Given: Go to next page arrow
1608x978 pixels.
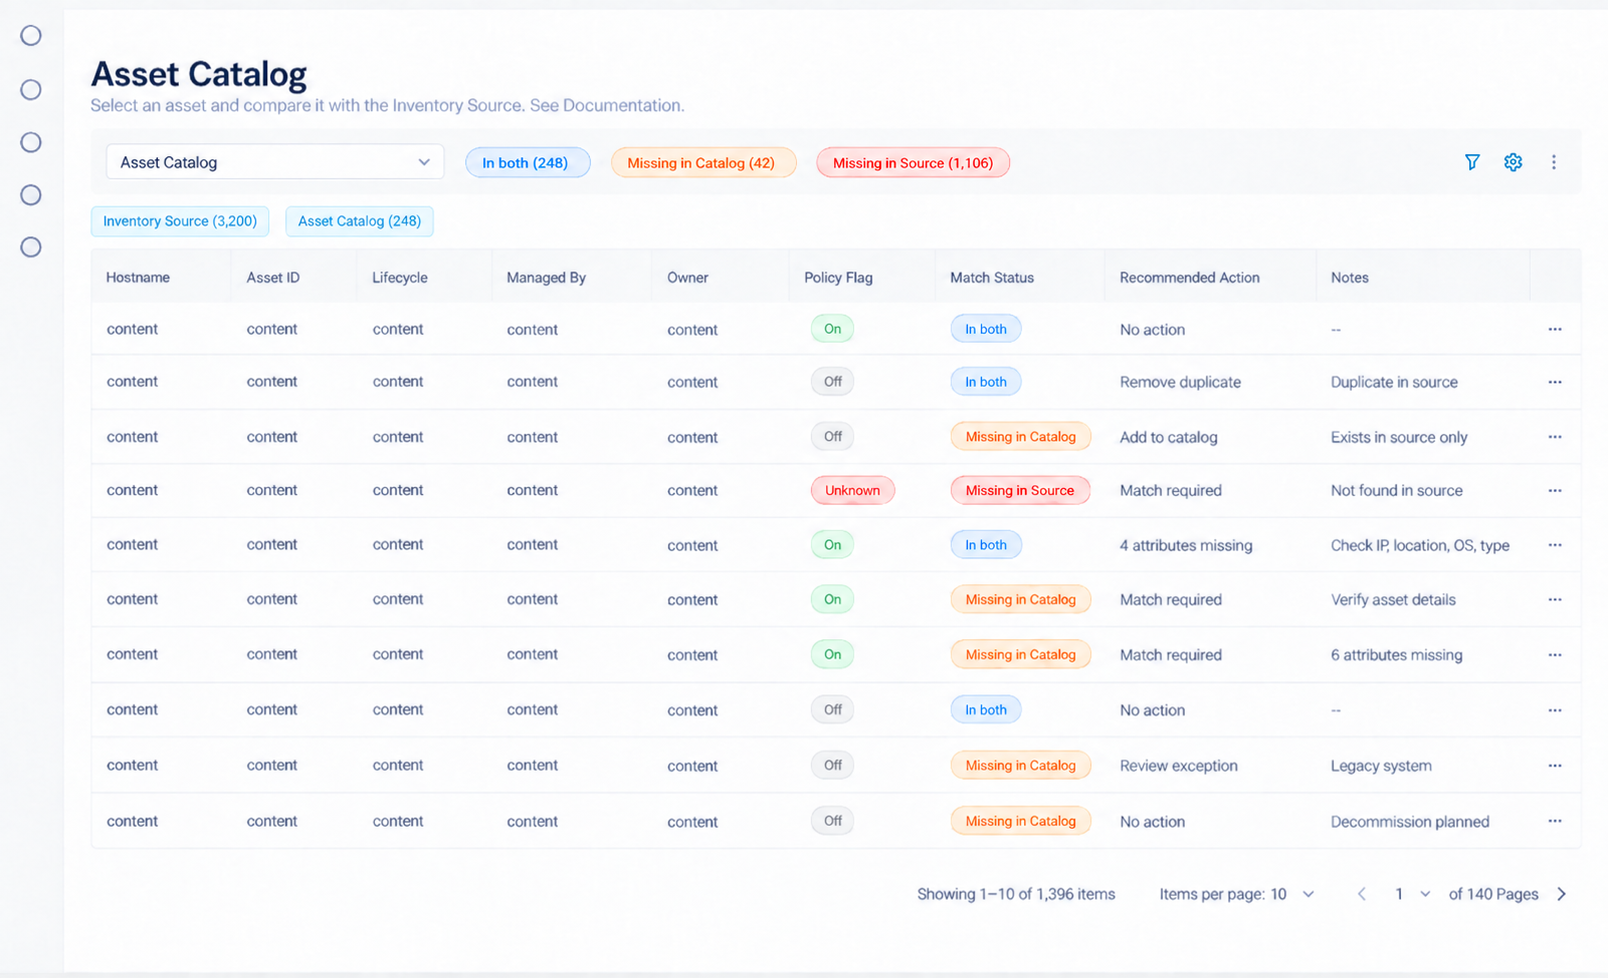Looking at the screenshot, I should tap(1562, 894).
